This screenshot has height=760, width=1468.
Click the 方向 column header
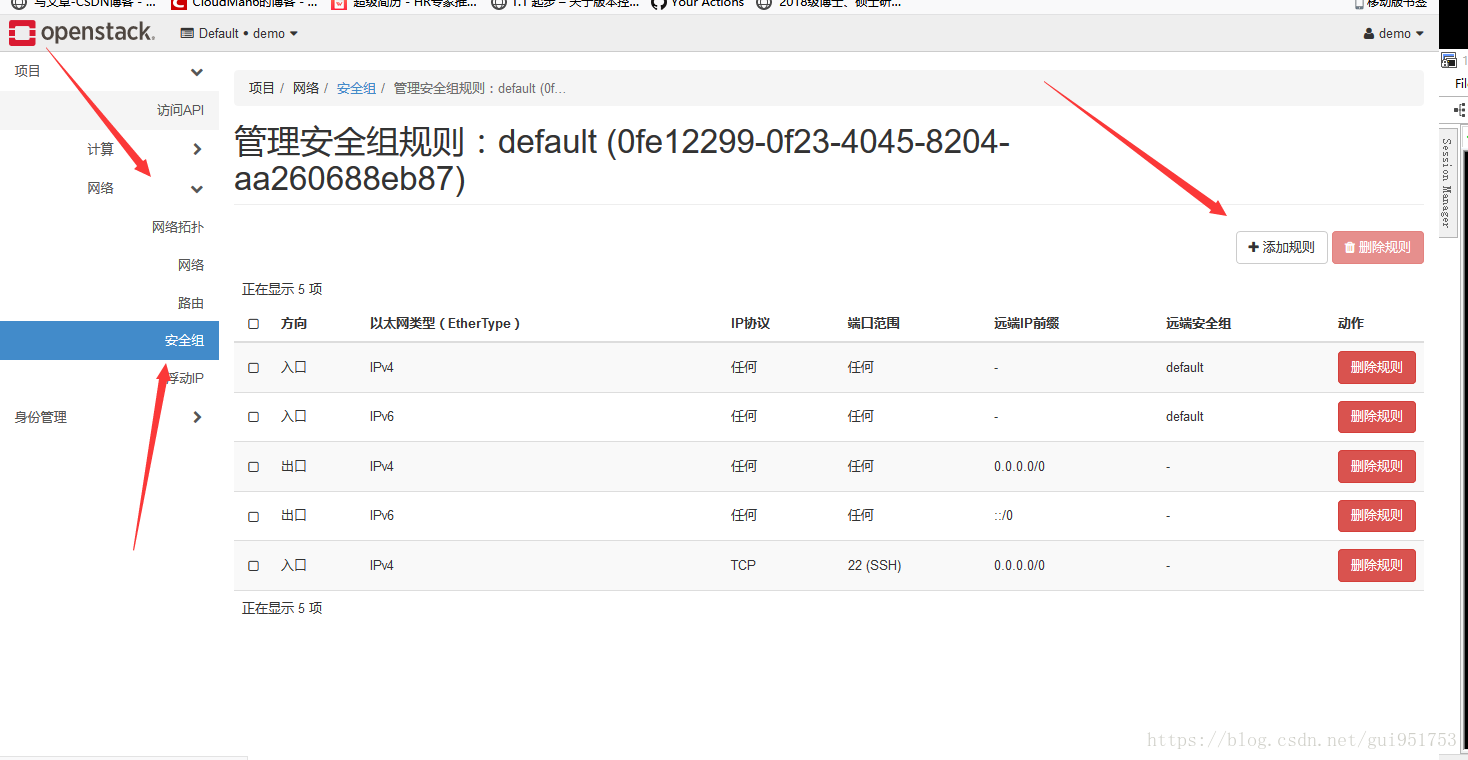294,323
